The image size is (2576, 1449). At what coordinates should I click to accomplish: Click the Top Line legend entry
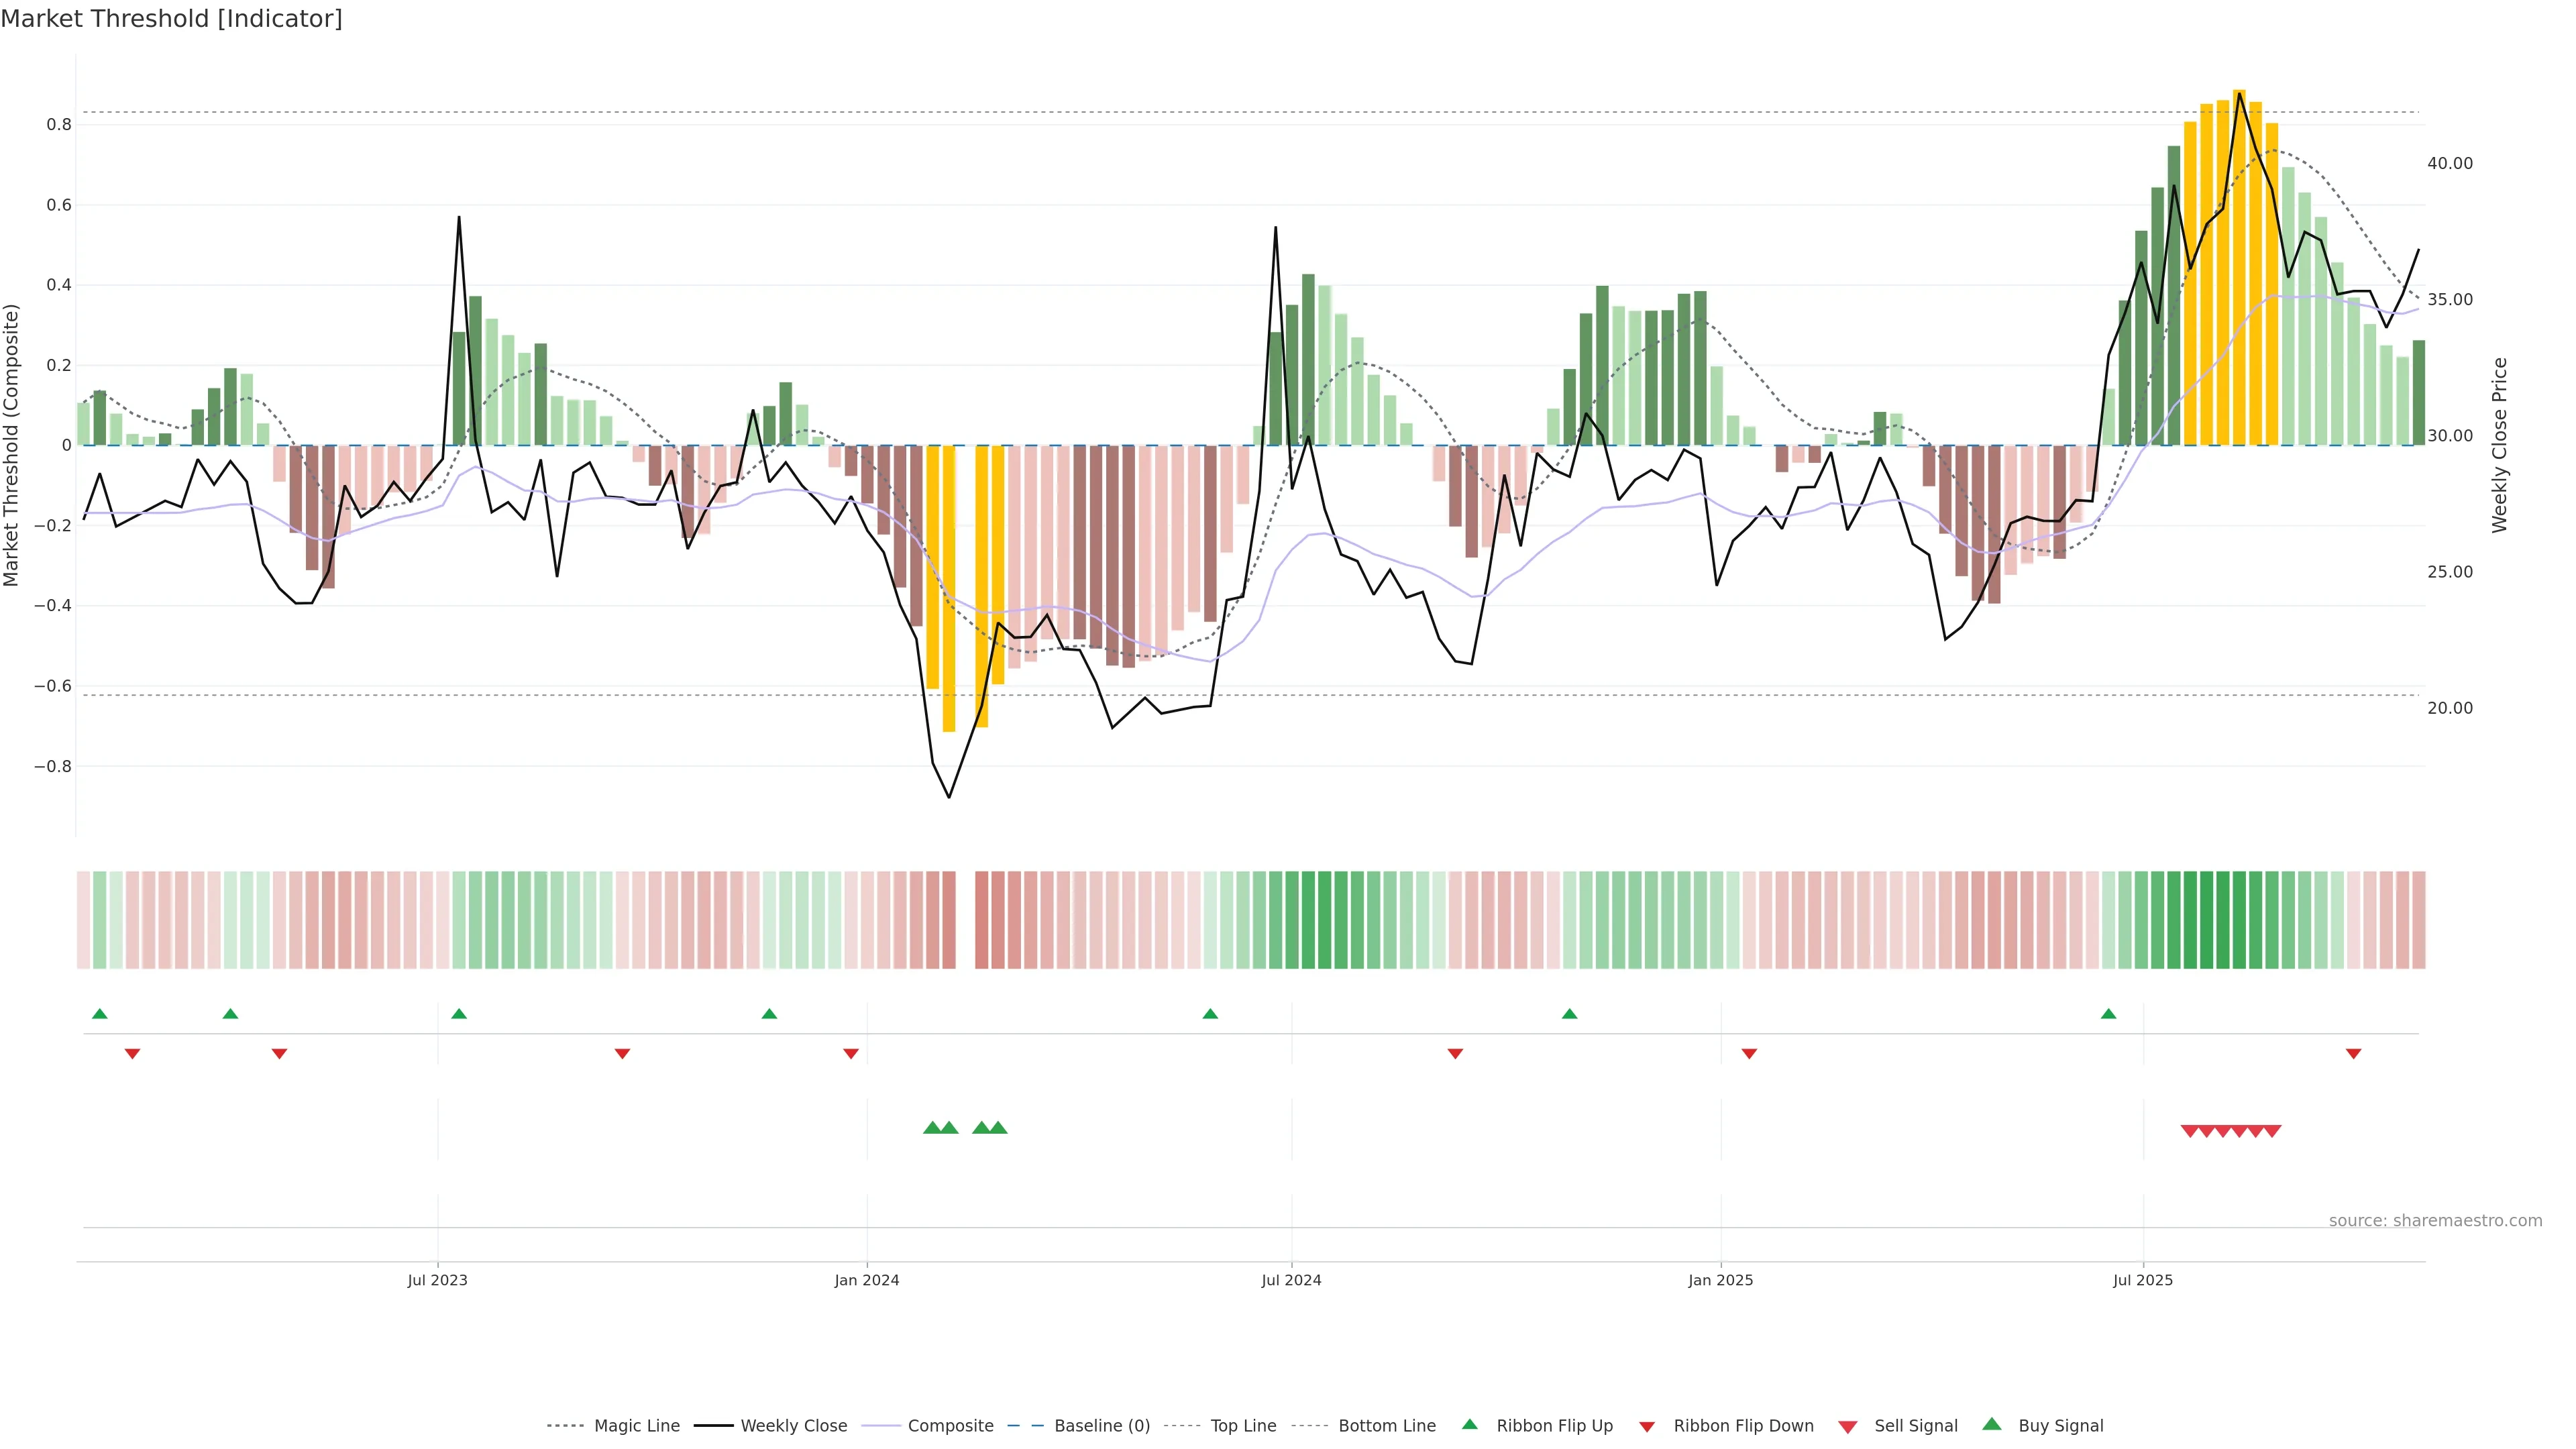click(1243, 1426)
